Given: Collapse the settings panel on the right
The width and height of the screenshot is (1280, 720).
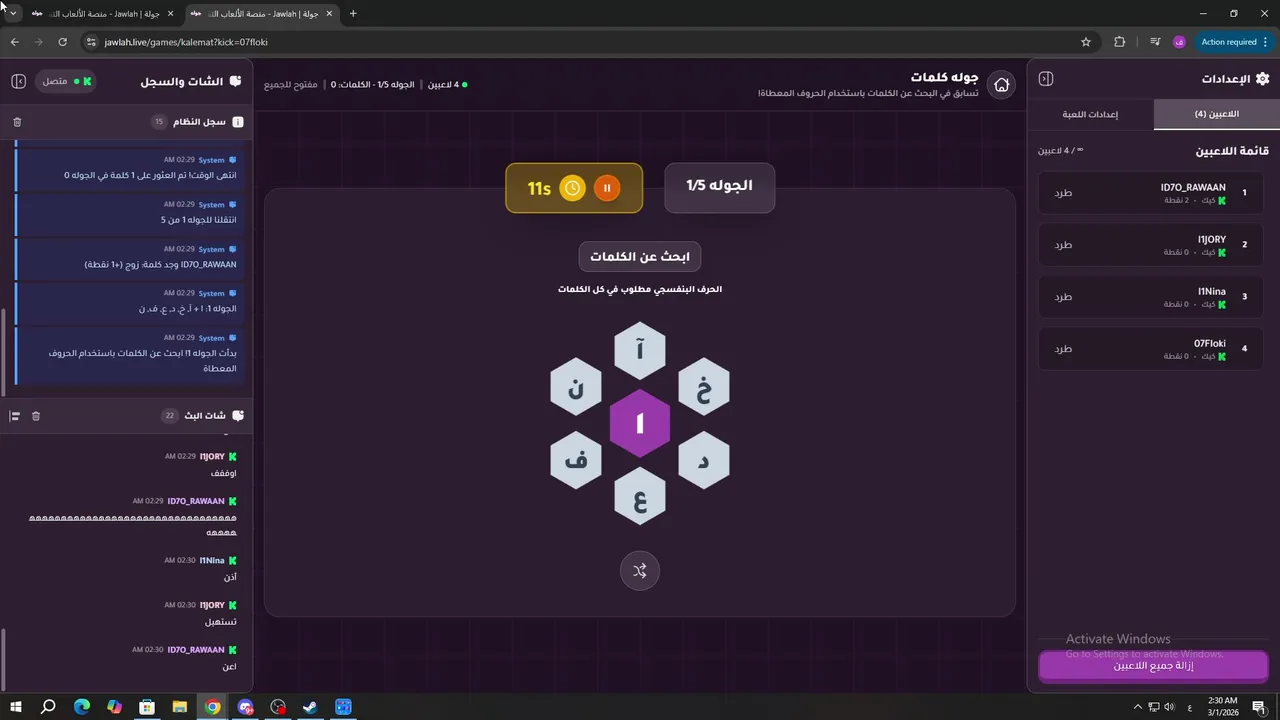Looking at the screenshot, I should pyautogui.click(x=1046, y=79).
